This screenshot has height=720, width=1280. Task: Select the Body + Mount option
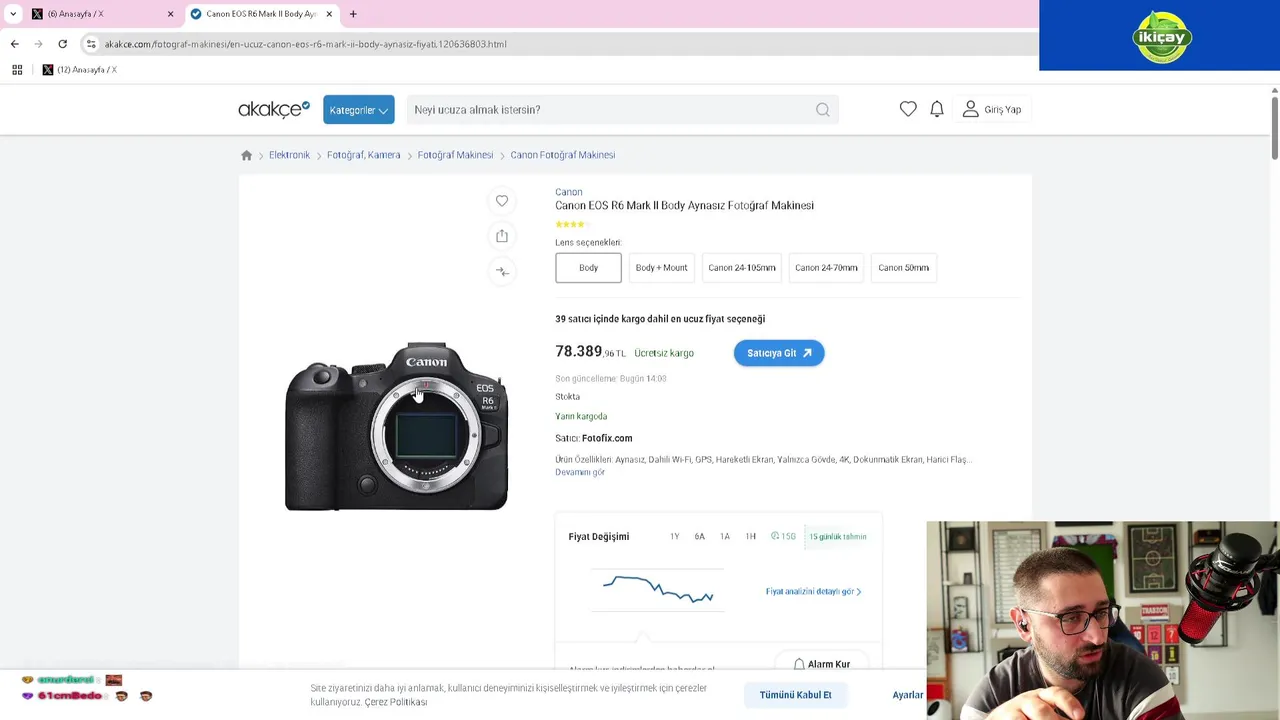point(661,268)
